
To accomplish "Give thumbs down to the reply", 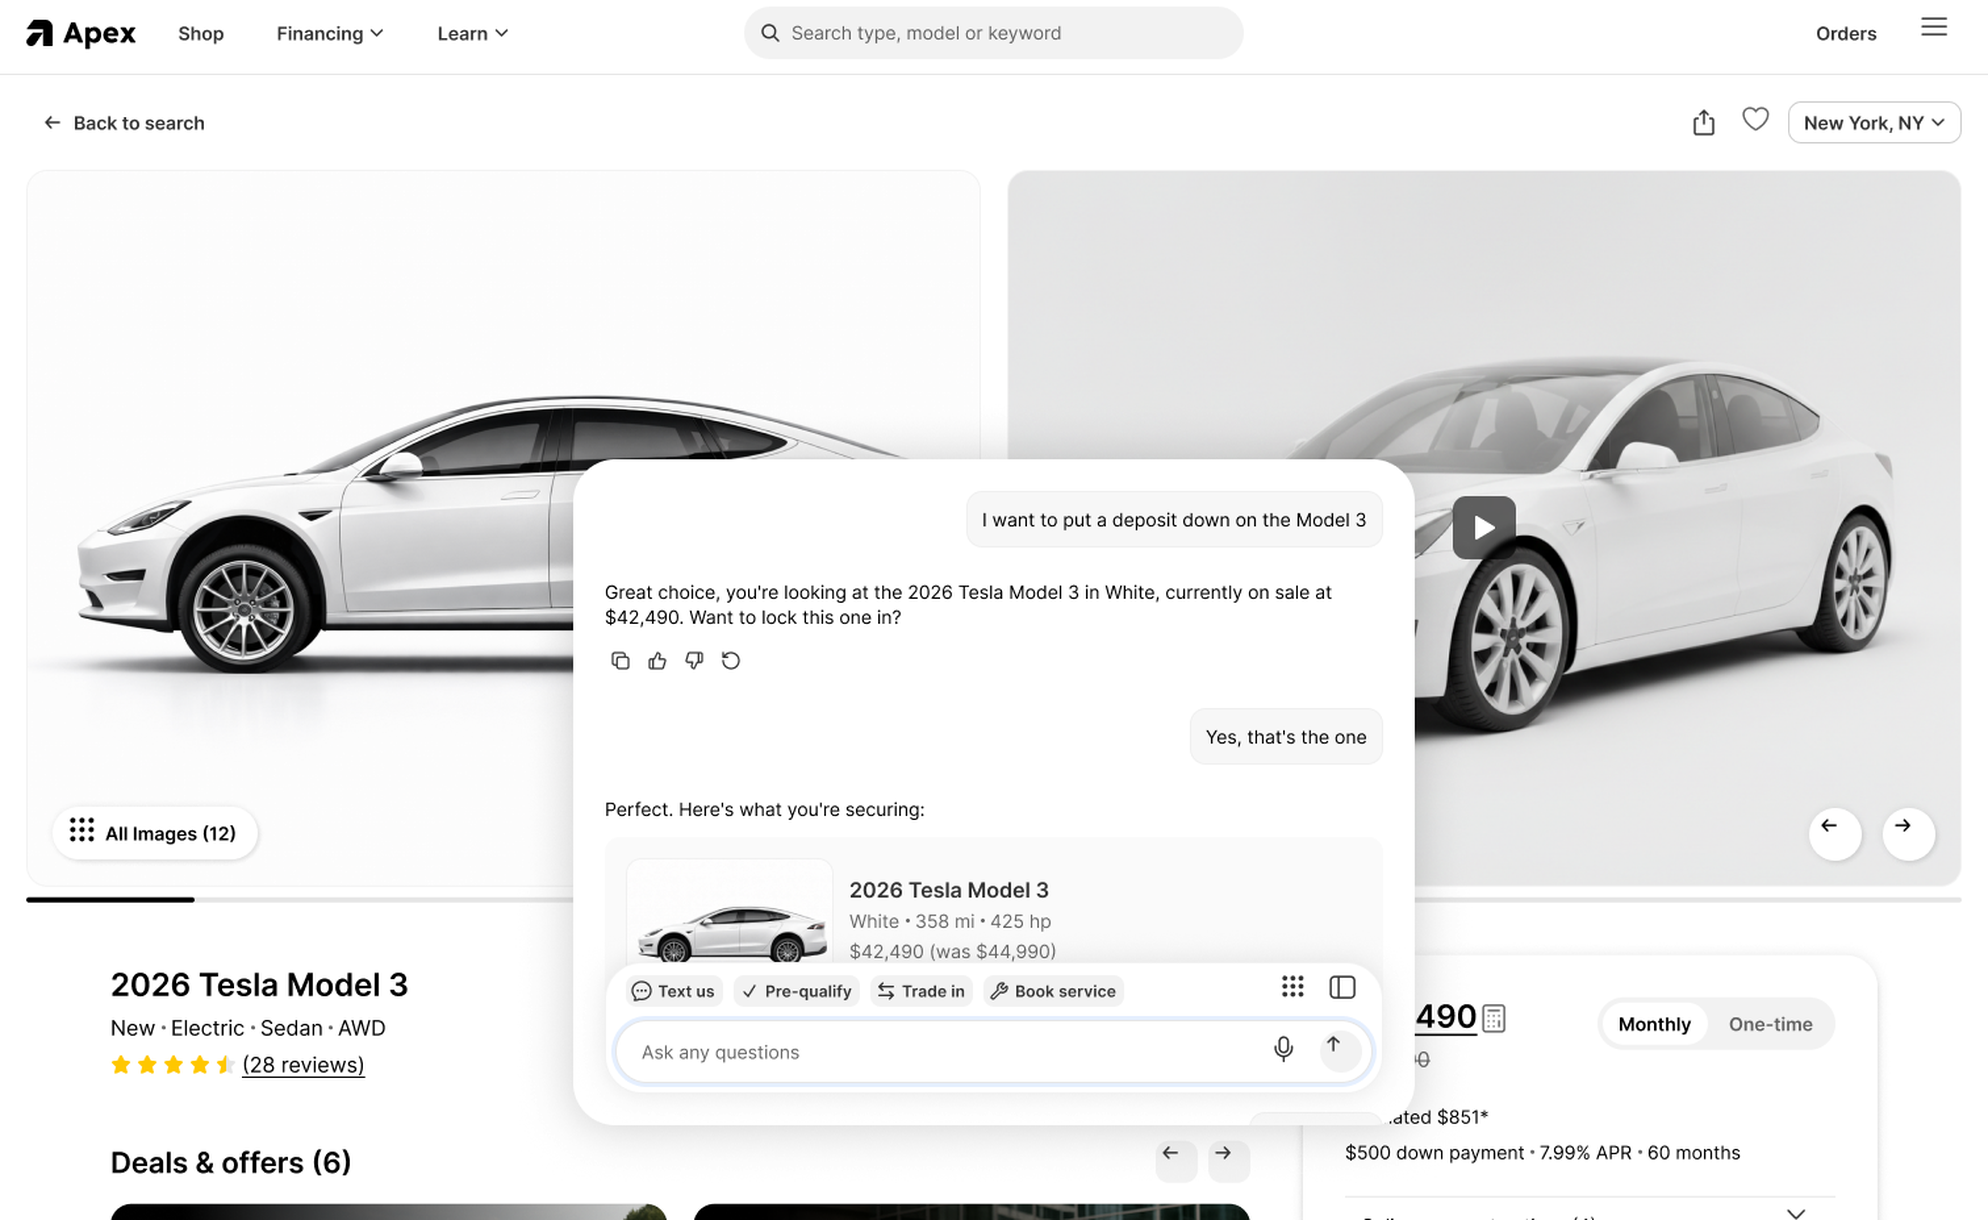I will coord(694,660).
